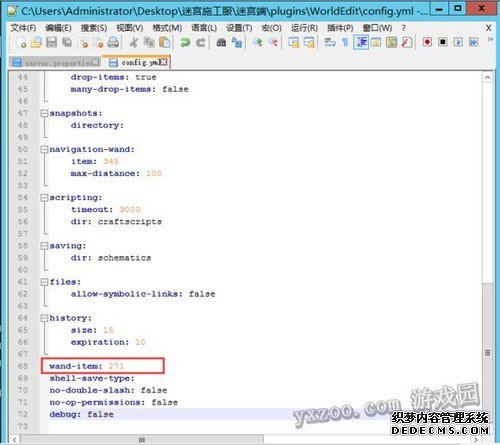This screenshot has height=445, width=500.
Task: Click the Save toolbar icon
Action: pos(51,42)
